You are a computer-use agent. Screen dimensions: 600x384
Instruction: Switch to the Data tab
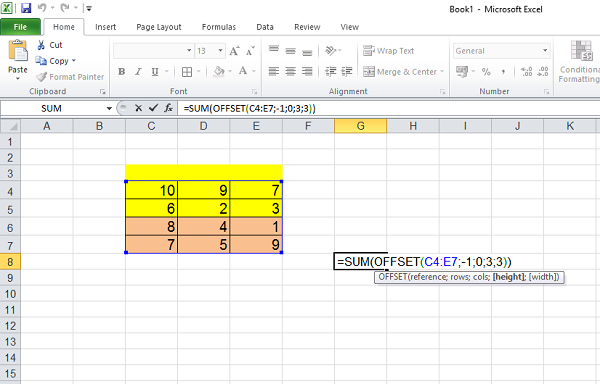pos(265,27)
